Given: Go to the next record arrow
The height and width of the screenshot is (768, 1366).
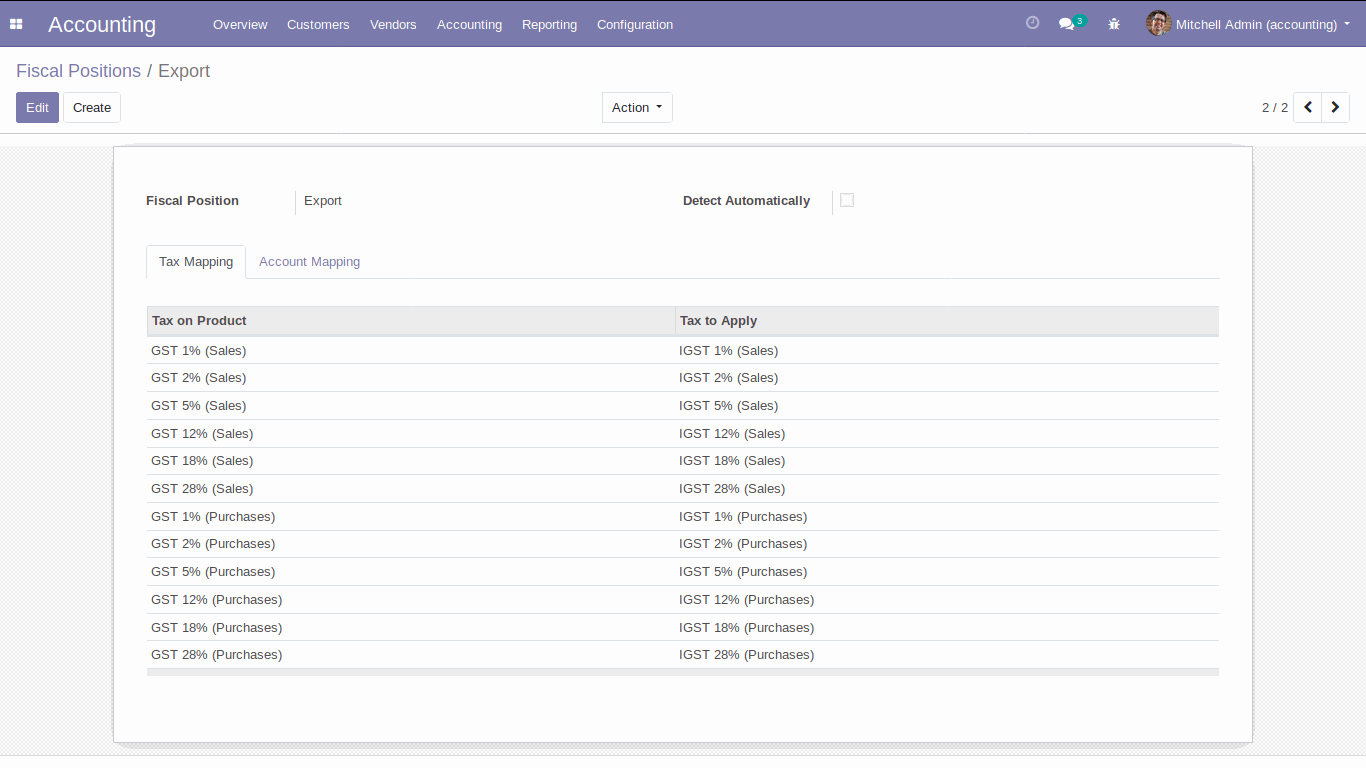Looking at the screenshot, I should coord(1336,107).
